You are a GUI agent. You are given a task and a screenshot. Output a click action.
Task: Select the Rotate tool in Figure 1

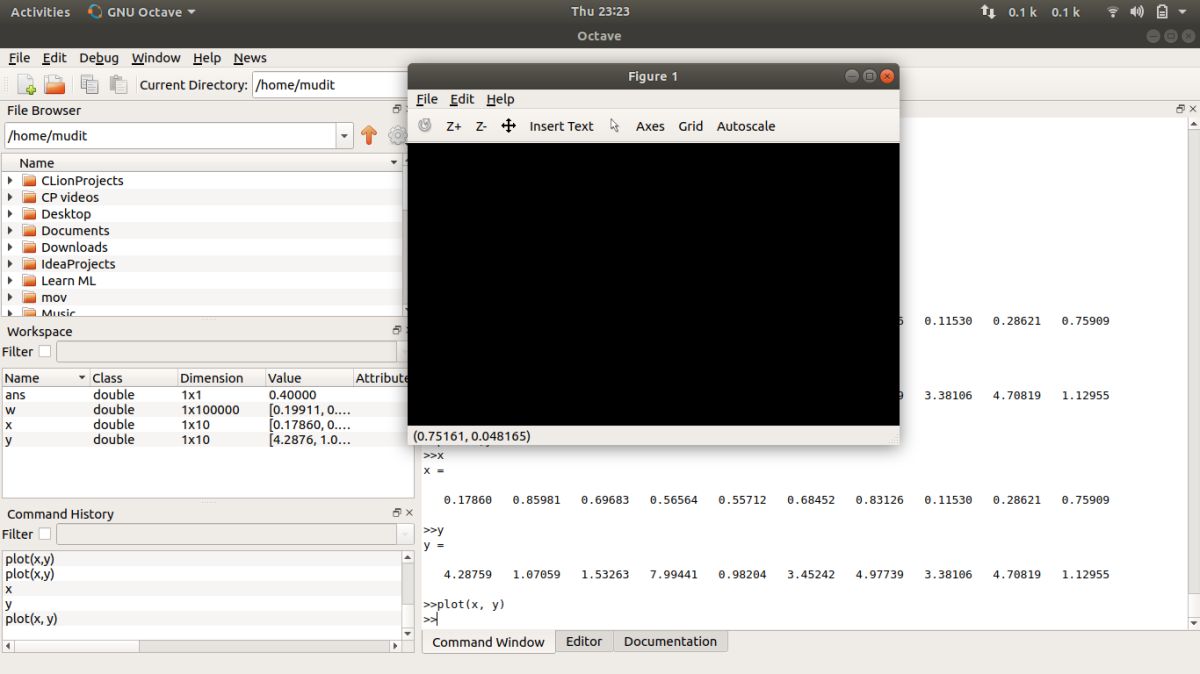(x=425, y=126)
